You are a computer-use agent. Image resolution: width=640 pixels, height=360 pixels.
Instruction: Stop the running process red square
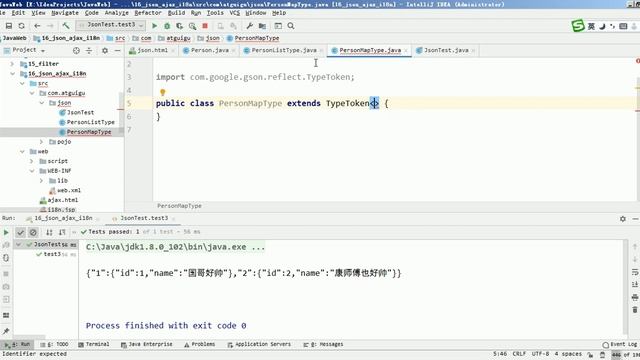(205, 26)
